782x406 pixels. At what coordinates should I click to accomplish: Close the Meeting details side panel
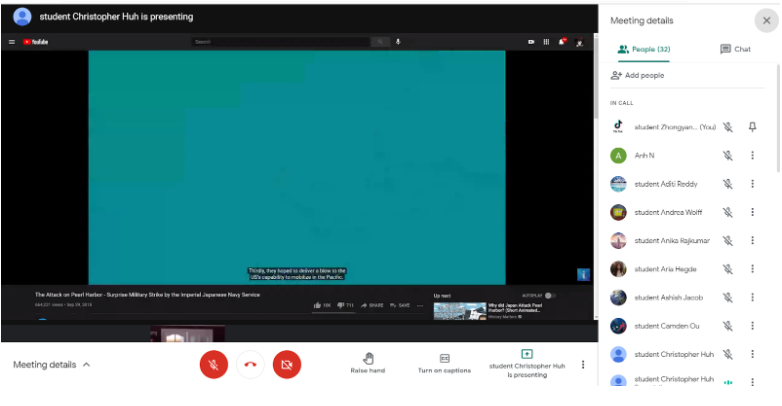767,20
